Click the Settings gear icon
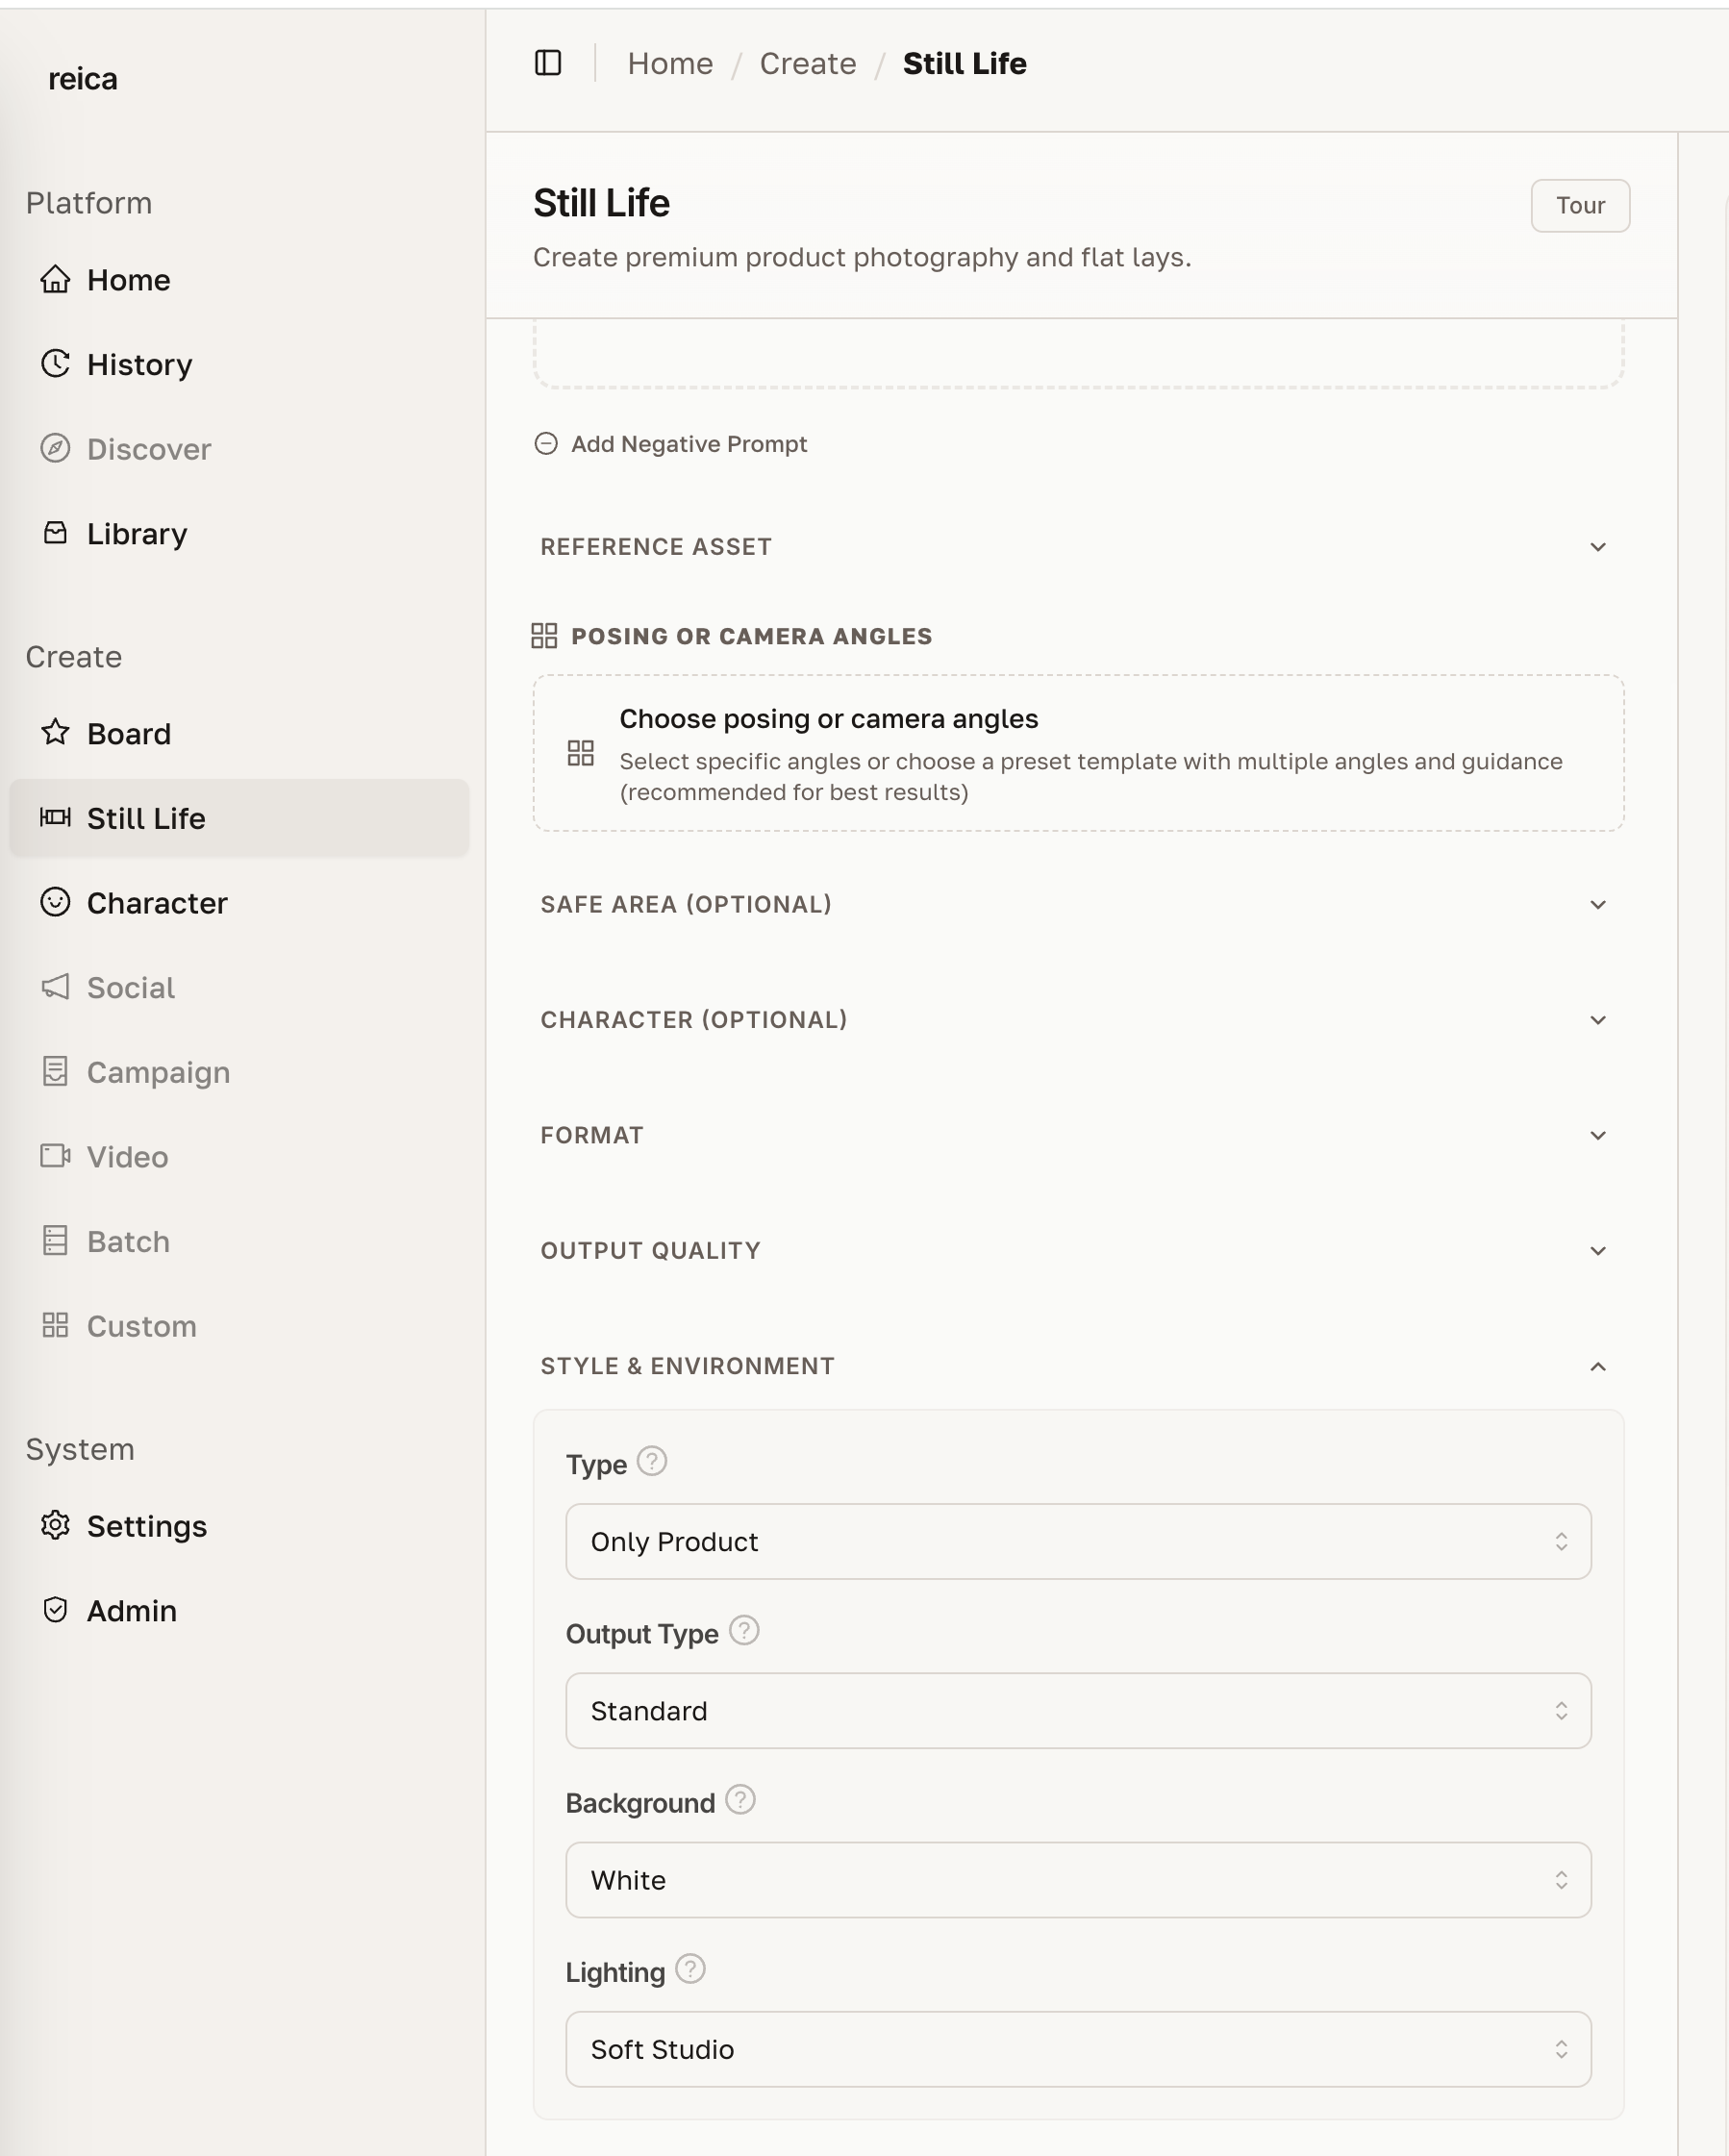 [x=55, y=1525]
